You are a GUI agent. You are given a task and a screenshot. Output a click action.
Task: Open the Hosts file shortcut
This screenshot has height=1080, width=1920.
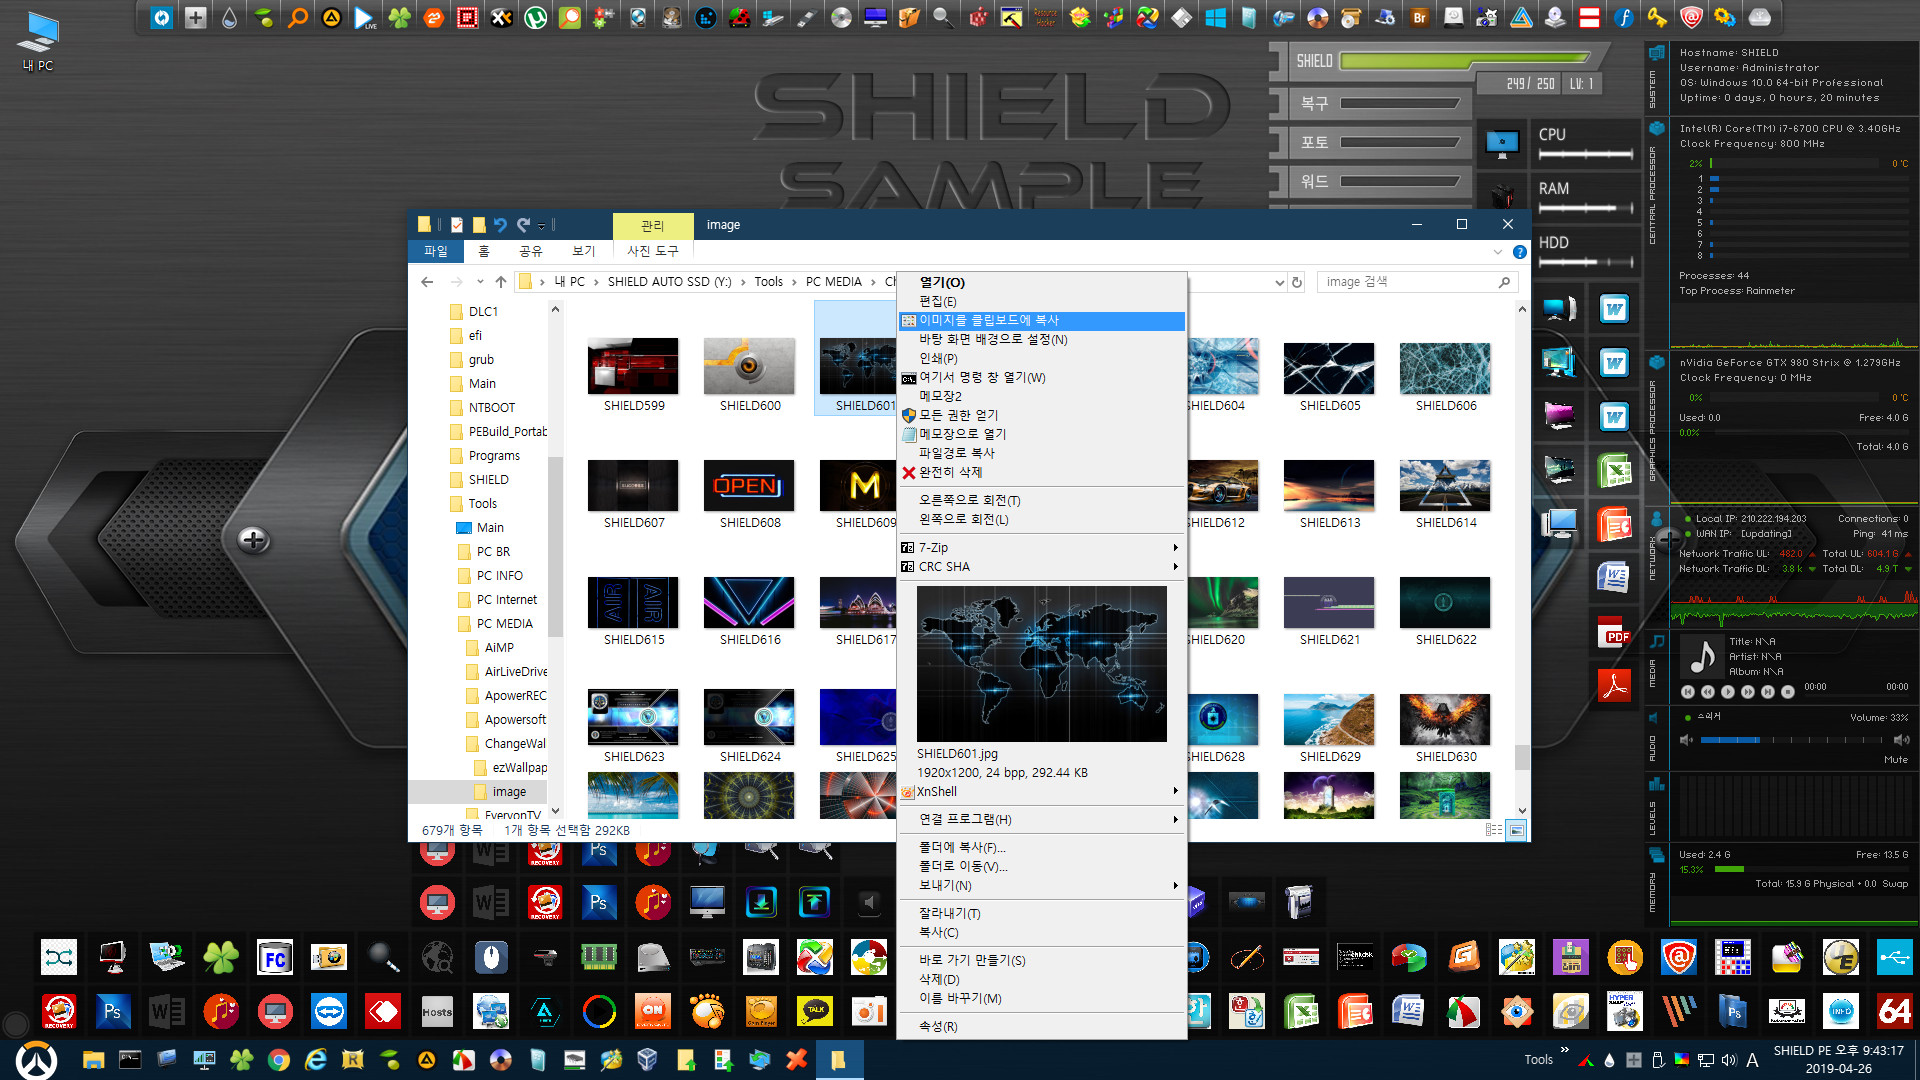pyautogui.click(x=437, y=1012)
